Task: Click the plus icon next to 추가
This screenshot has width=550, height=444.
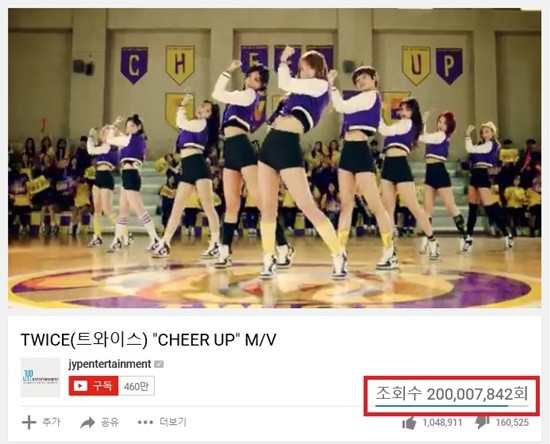Action: click(29, 422)
